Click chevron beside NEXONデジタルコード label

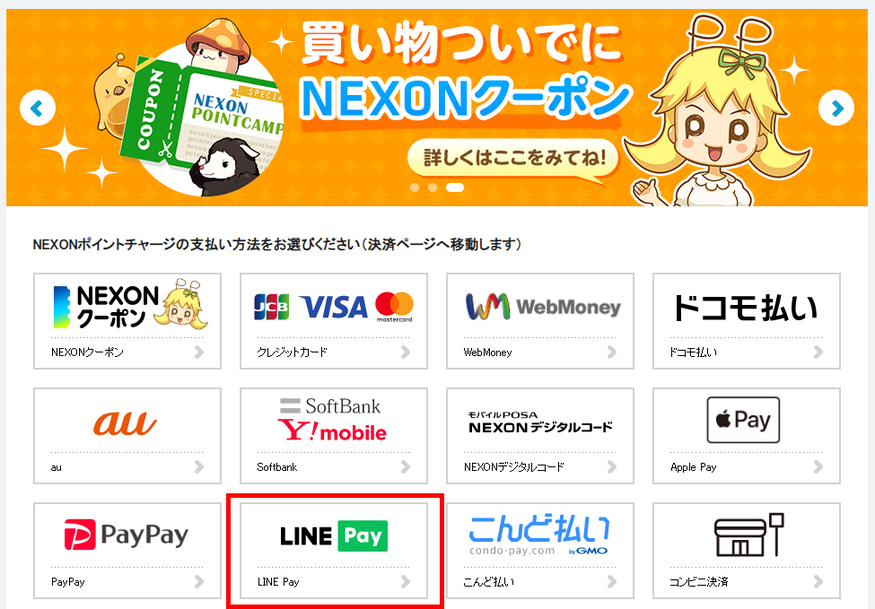612,467
